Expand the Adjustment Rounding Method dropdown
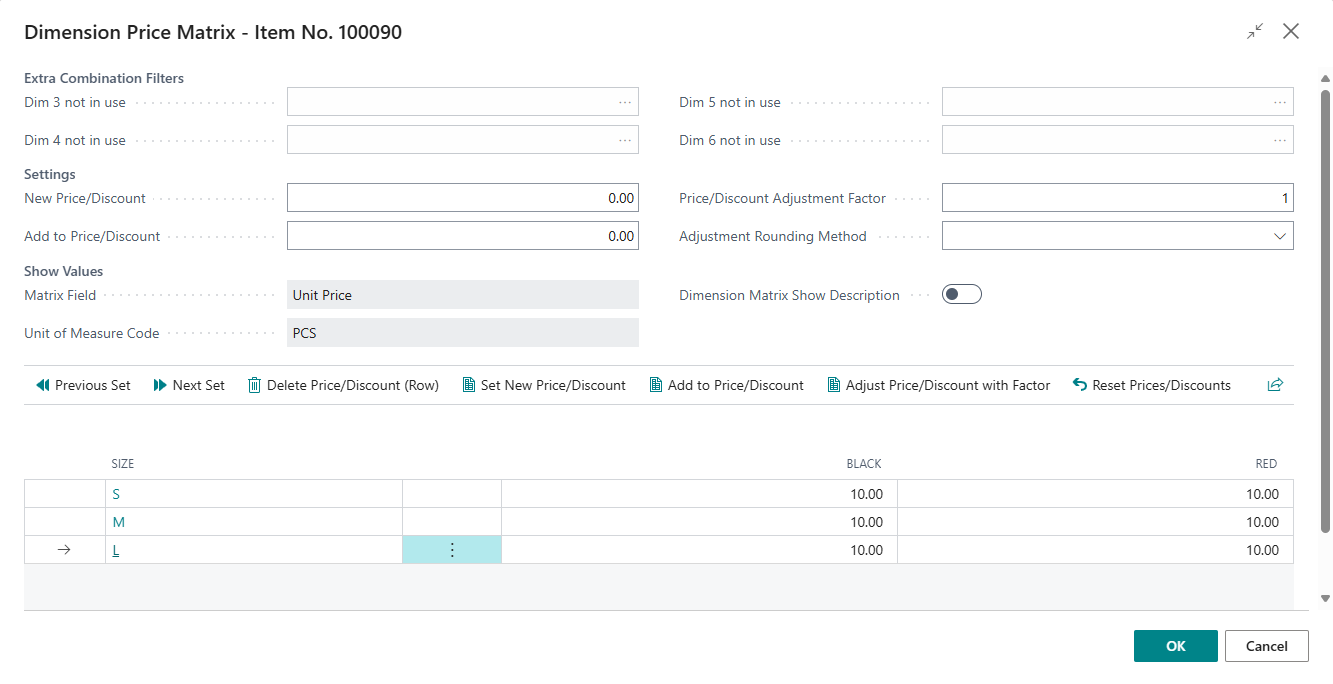Image resolution: width=1333 pixels, height=684 pixels. (x=1279, y=236)
